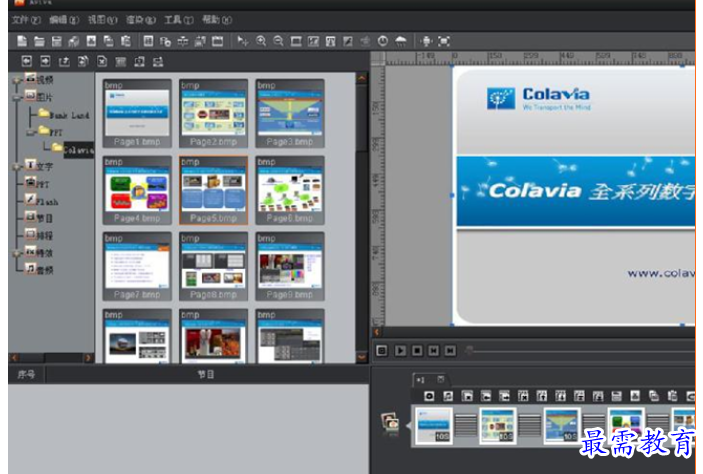703x474 pixels.
Task: Expand the 特效 tree node
Action: pyautogui.click(x=17, y=253)
